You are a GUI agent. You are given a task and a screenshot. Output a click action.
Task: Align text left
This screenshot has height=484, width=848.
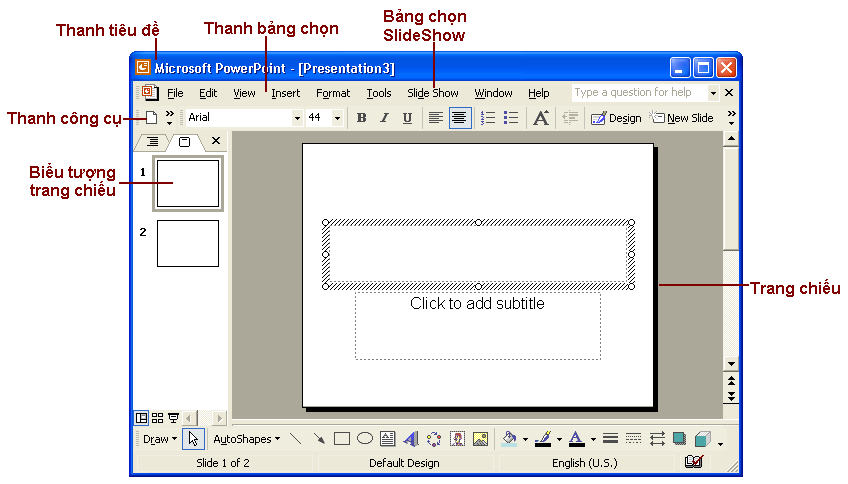pos(435,118)
